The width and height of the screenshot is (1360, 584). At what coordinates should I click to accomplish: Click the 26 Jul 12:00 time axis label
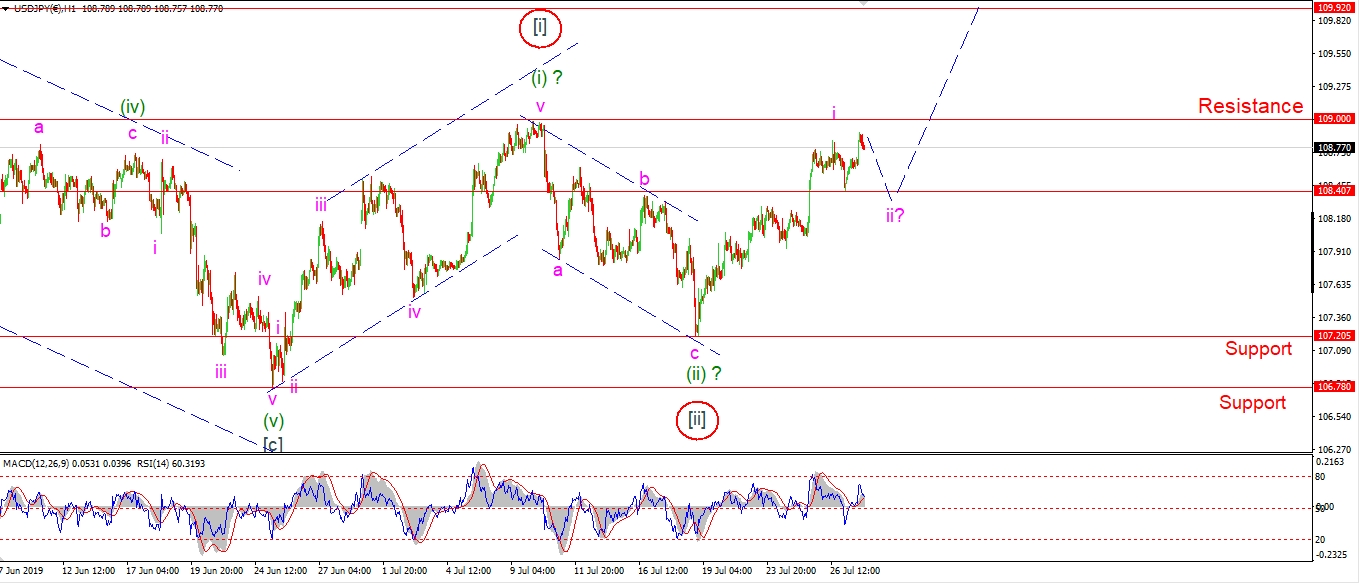click(x=853, y=571)
